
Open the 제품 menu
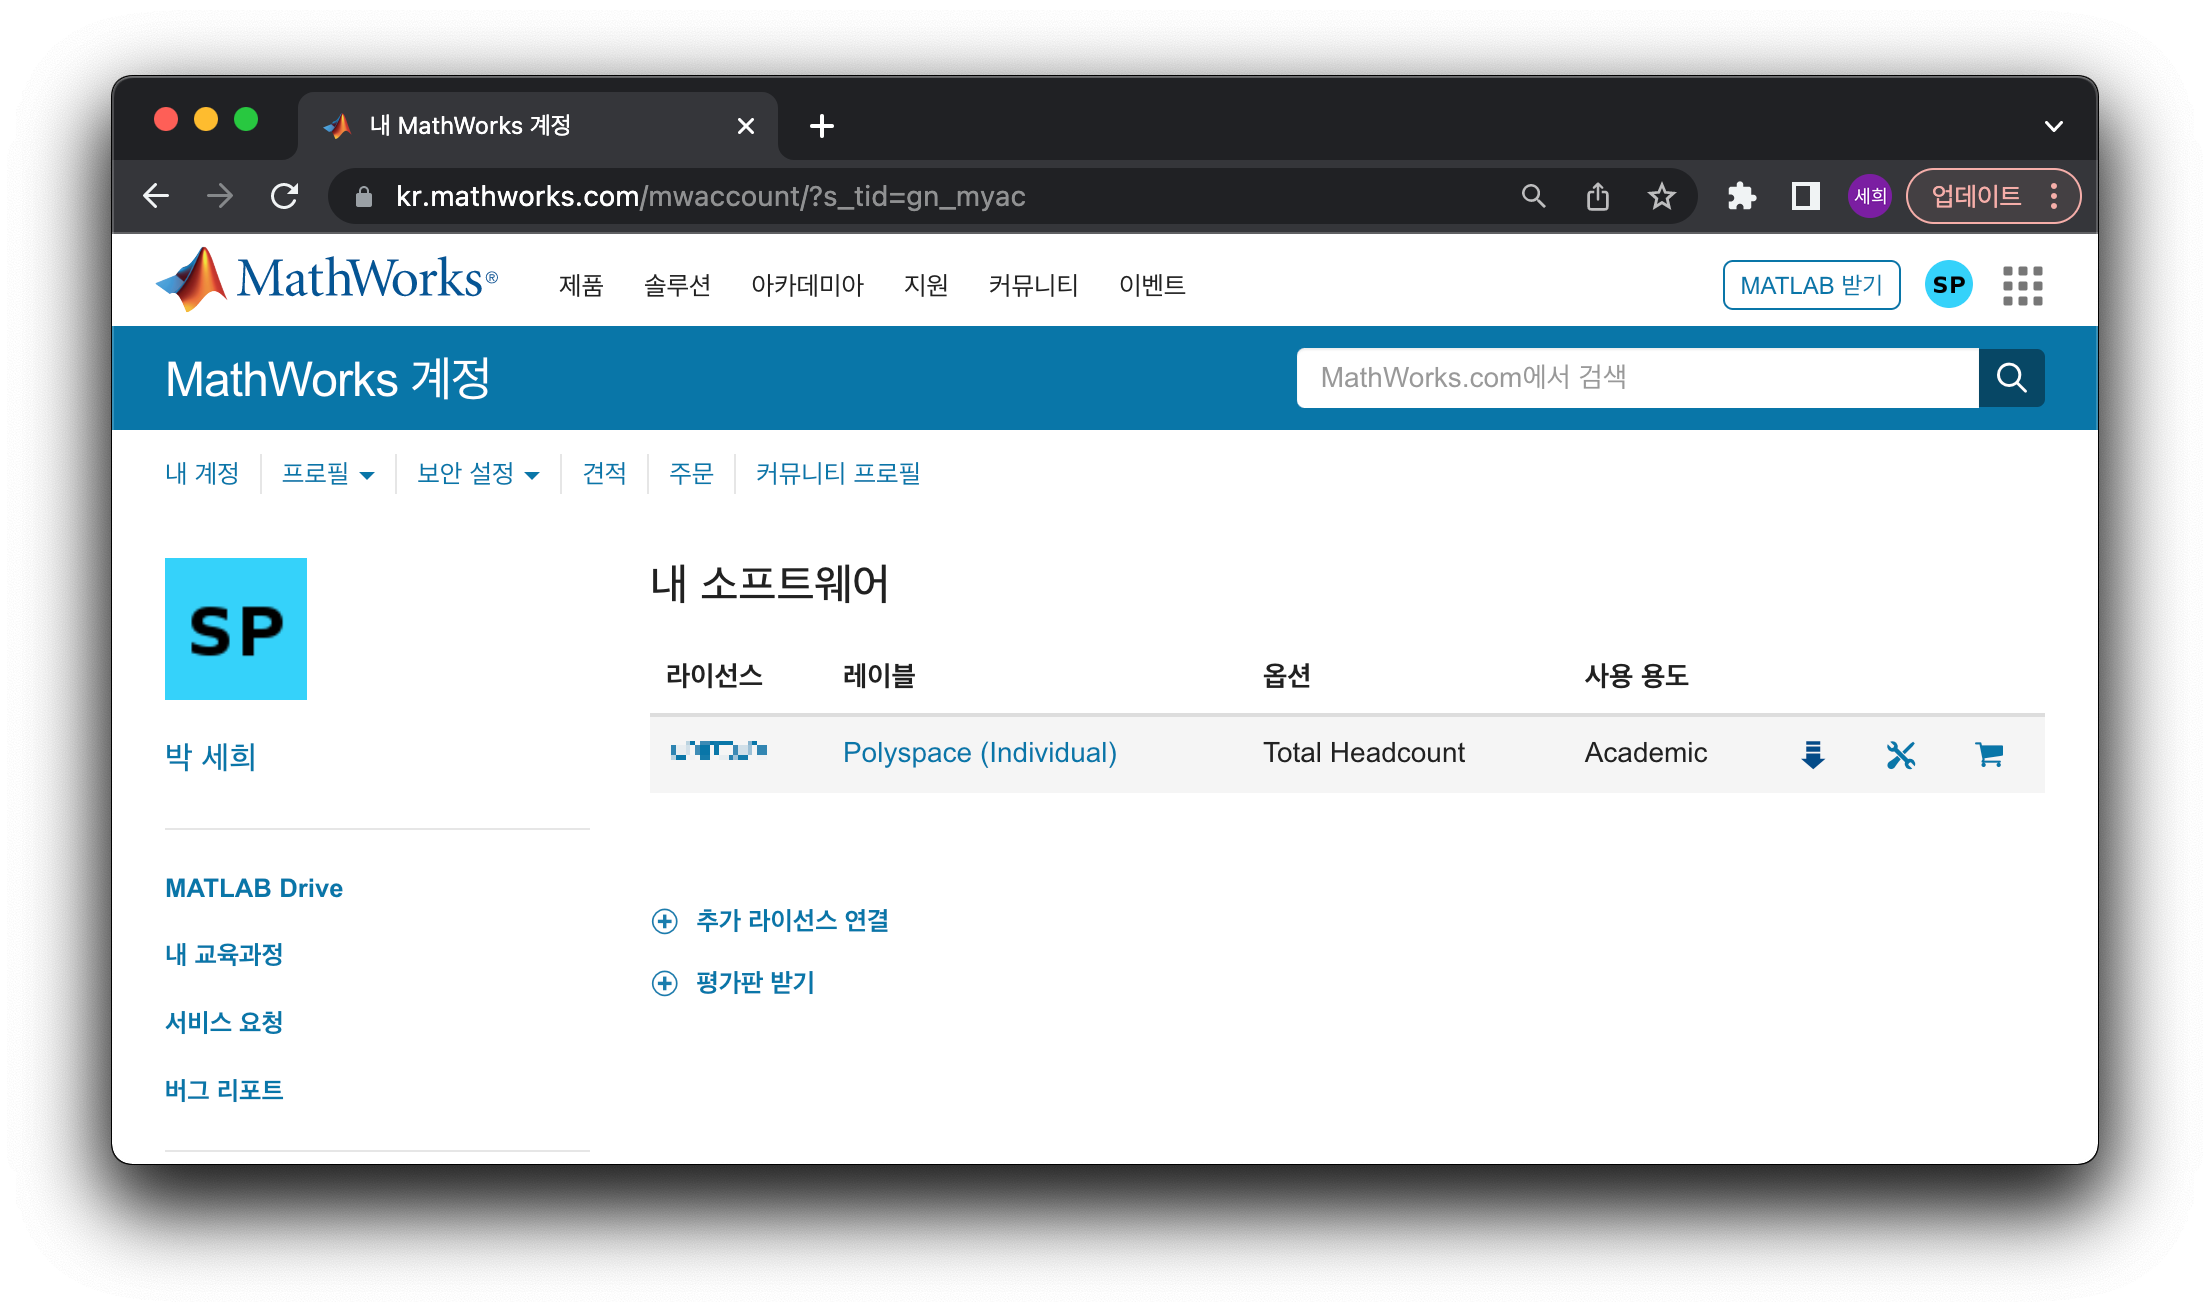click(581, 286)
